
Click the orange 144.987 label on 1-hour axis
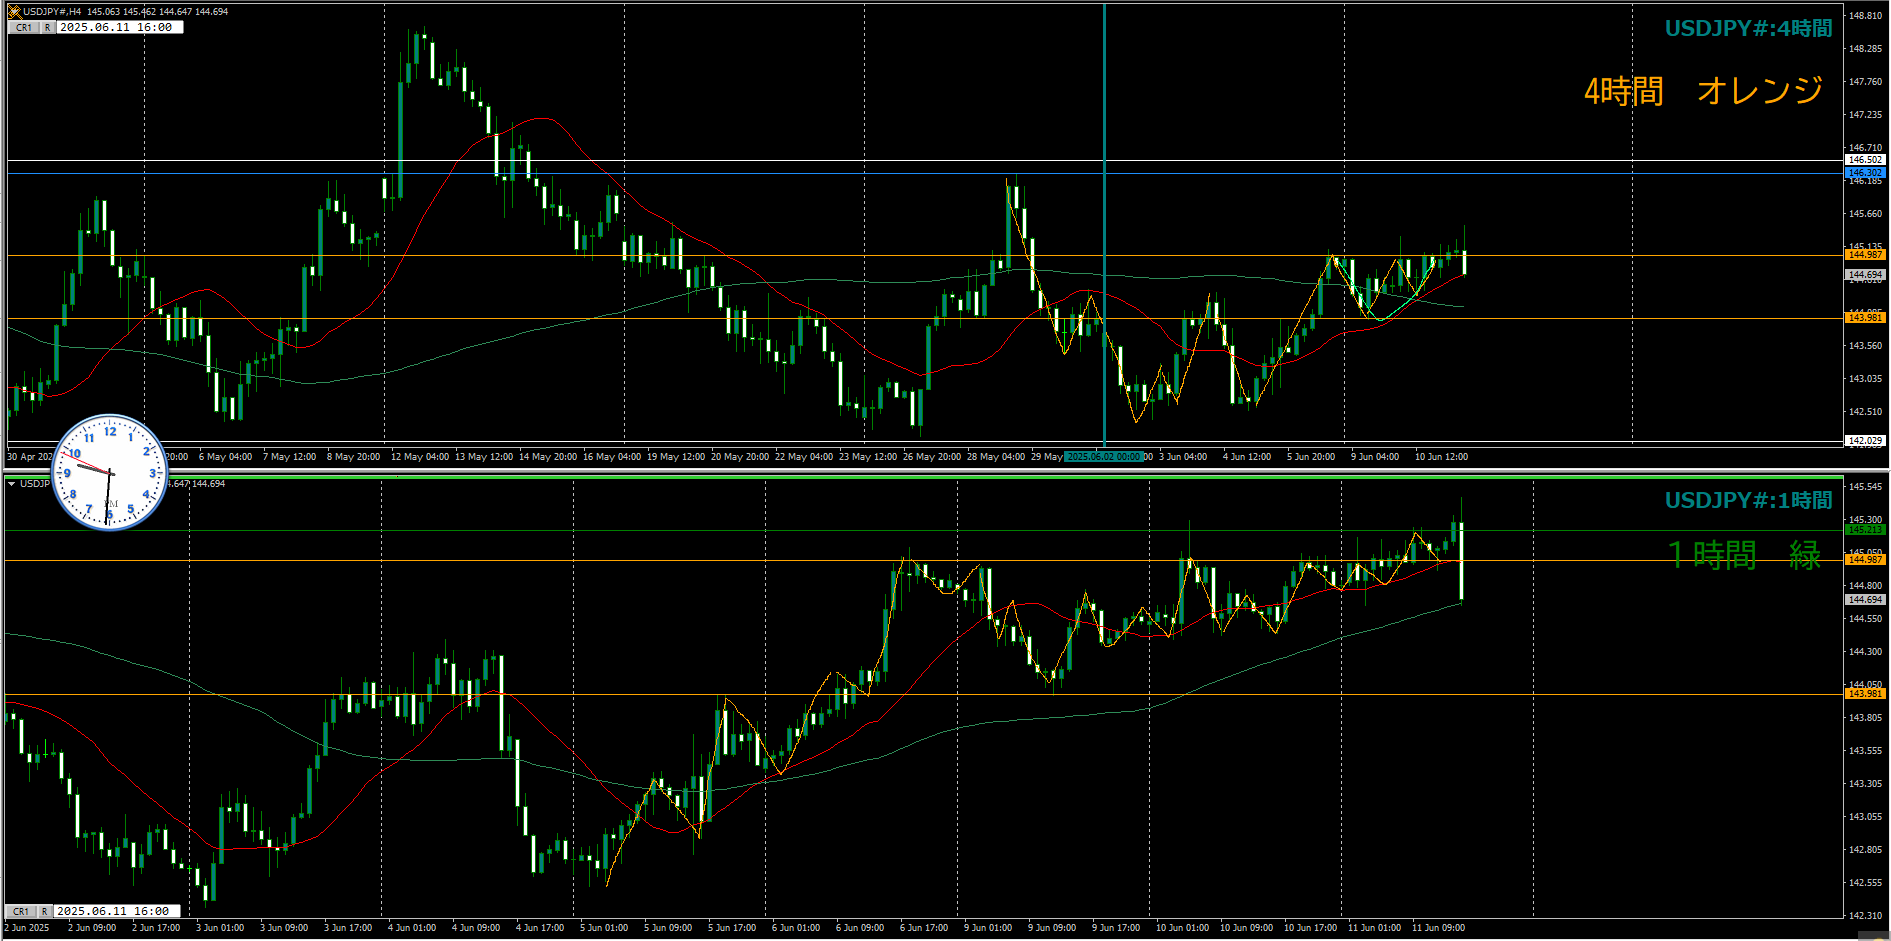[x=1865, y=560]
